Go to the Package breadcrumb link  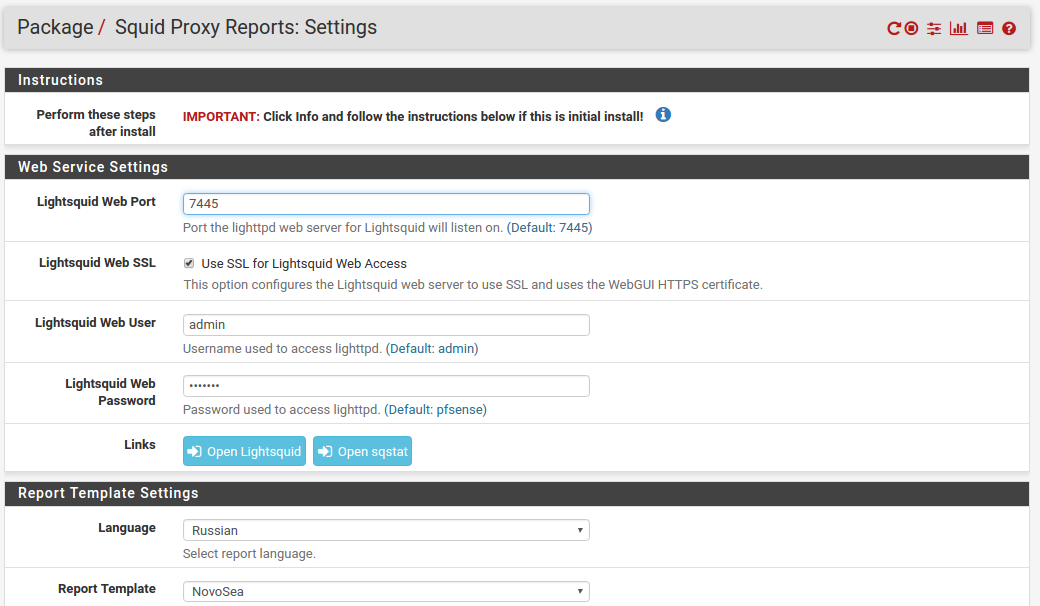[55, 27]
